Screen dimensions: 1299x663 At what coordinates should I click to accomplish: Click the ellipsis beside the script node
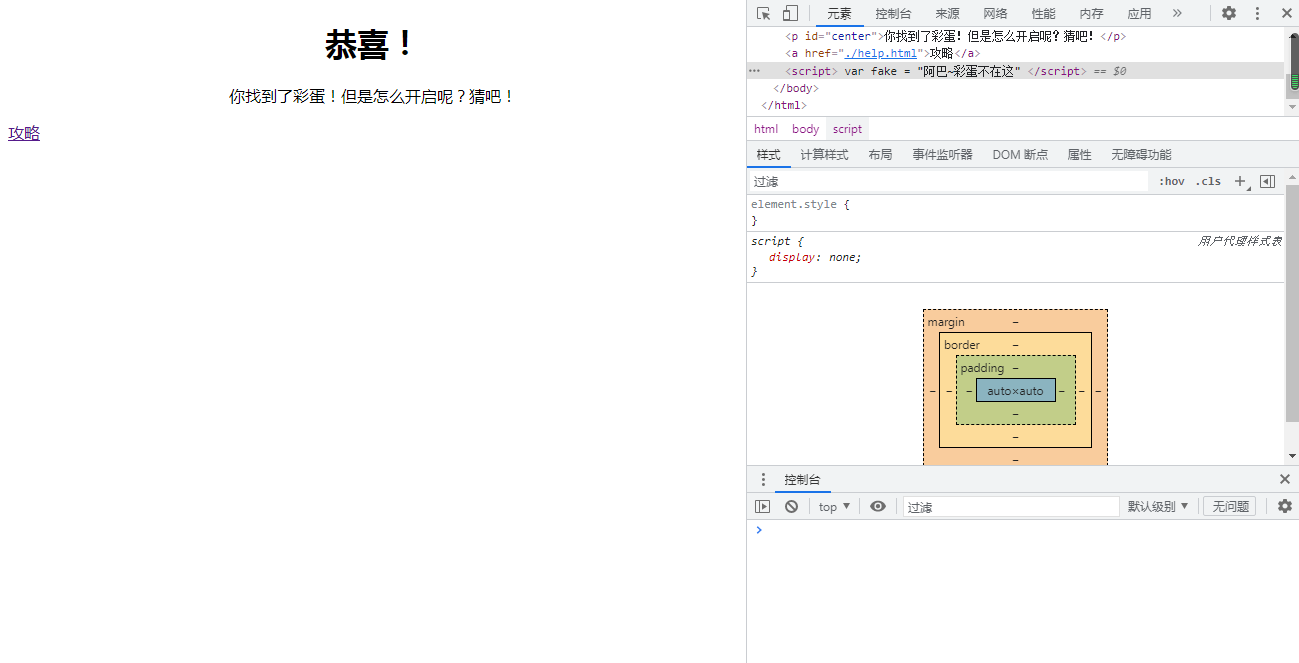[x=754, y=71]
